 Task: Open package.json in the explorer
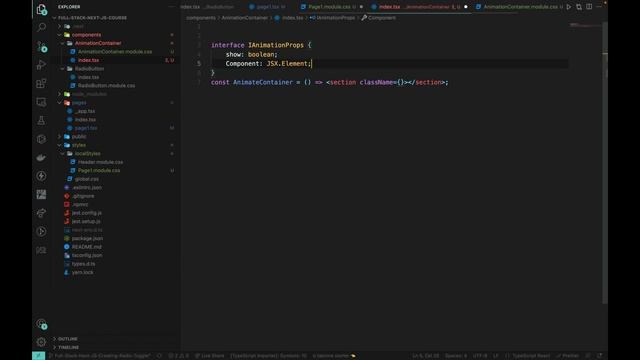[87, 238]
